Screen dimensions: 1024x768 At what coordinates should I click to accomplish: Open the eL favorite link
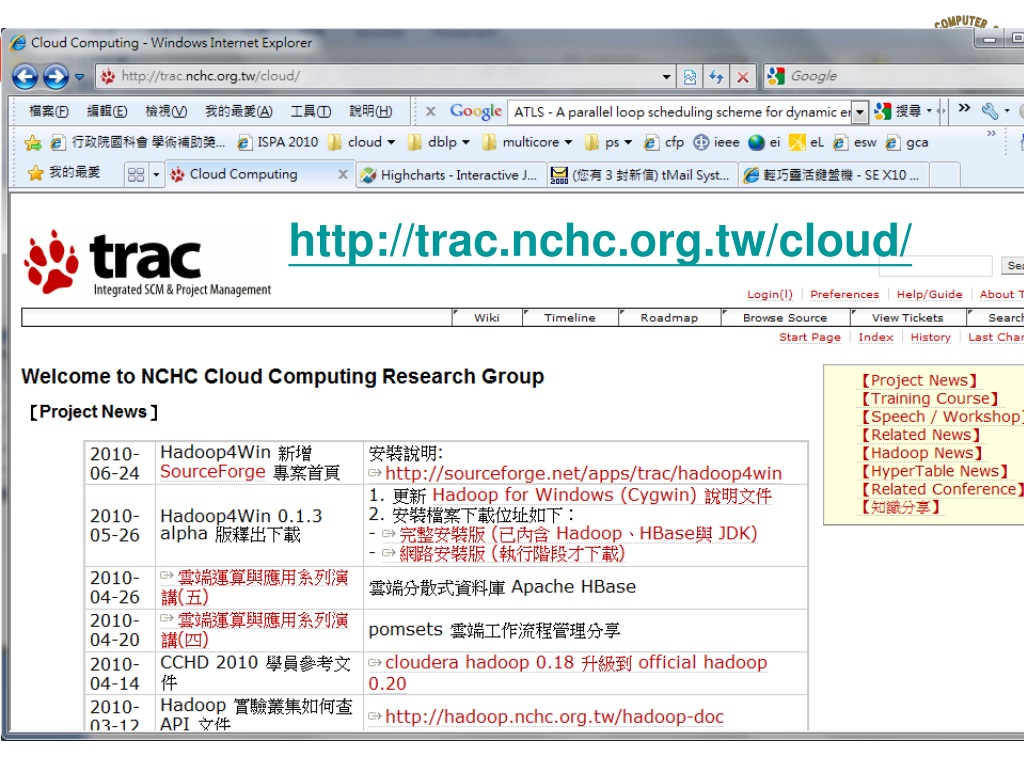tap(807, 142)
